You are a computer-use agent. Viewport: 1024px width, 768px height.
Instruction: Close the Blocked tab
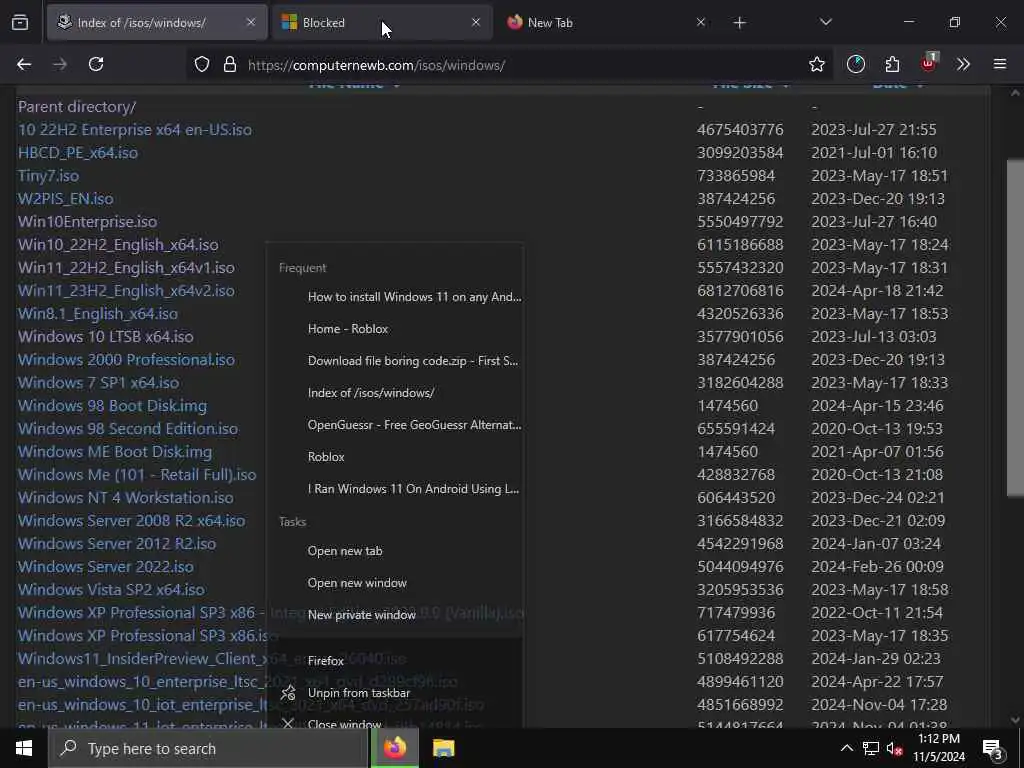point(475,22)
